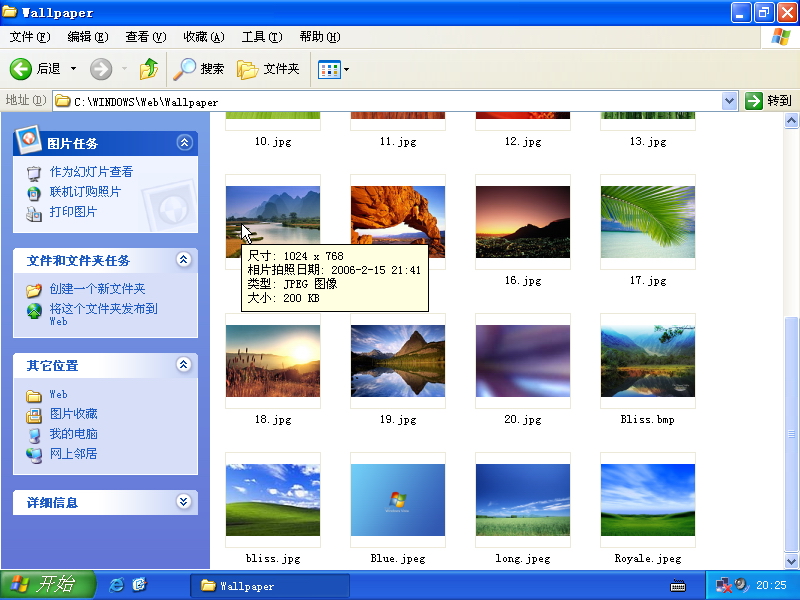Open the 收藏(A) menu
This screenshot has height=600, width=800.
tap(204, 37)
